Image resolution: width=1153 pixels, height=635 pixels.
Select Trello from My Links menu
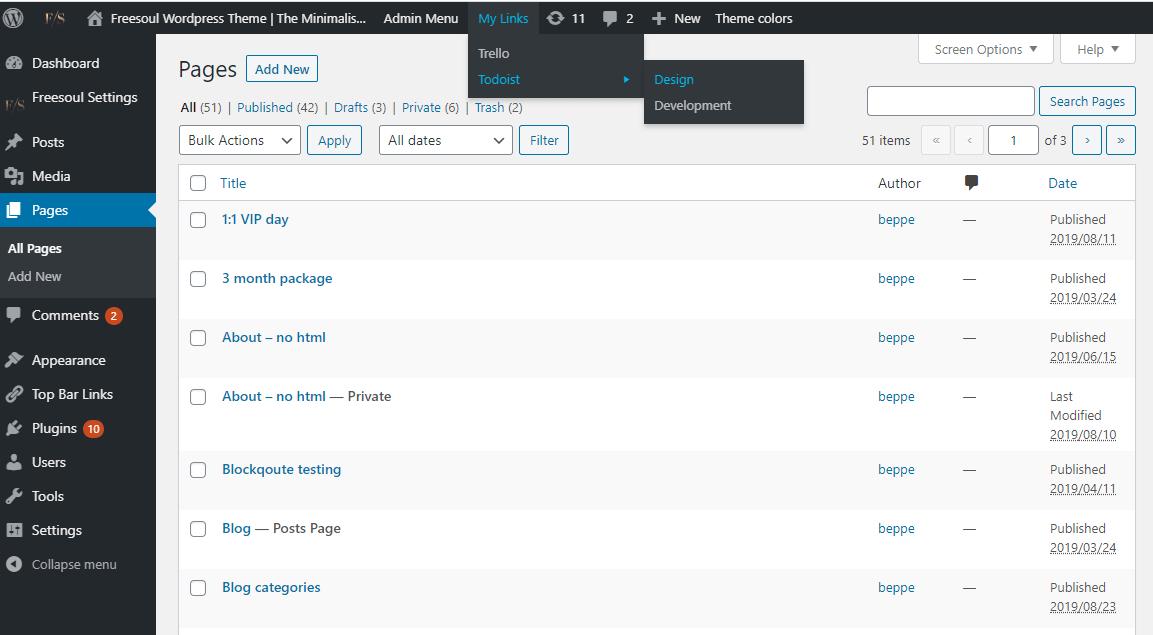point(493,54)
